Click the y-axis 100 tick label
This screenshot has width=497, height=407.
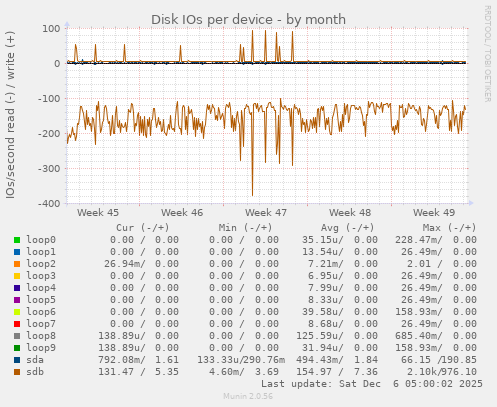pos(51,29)
